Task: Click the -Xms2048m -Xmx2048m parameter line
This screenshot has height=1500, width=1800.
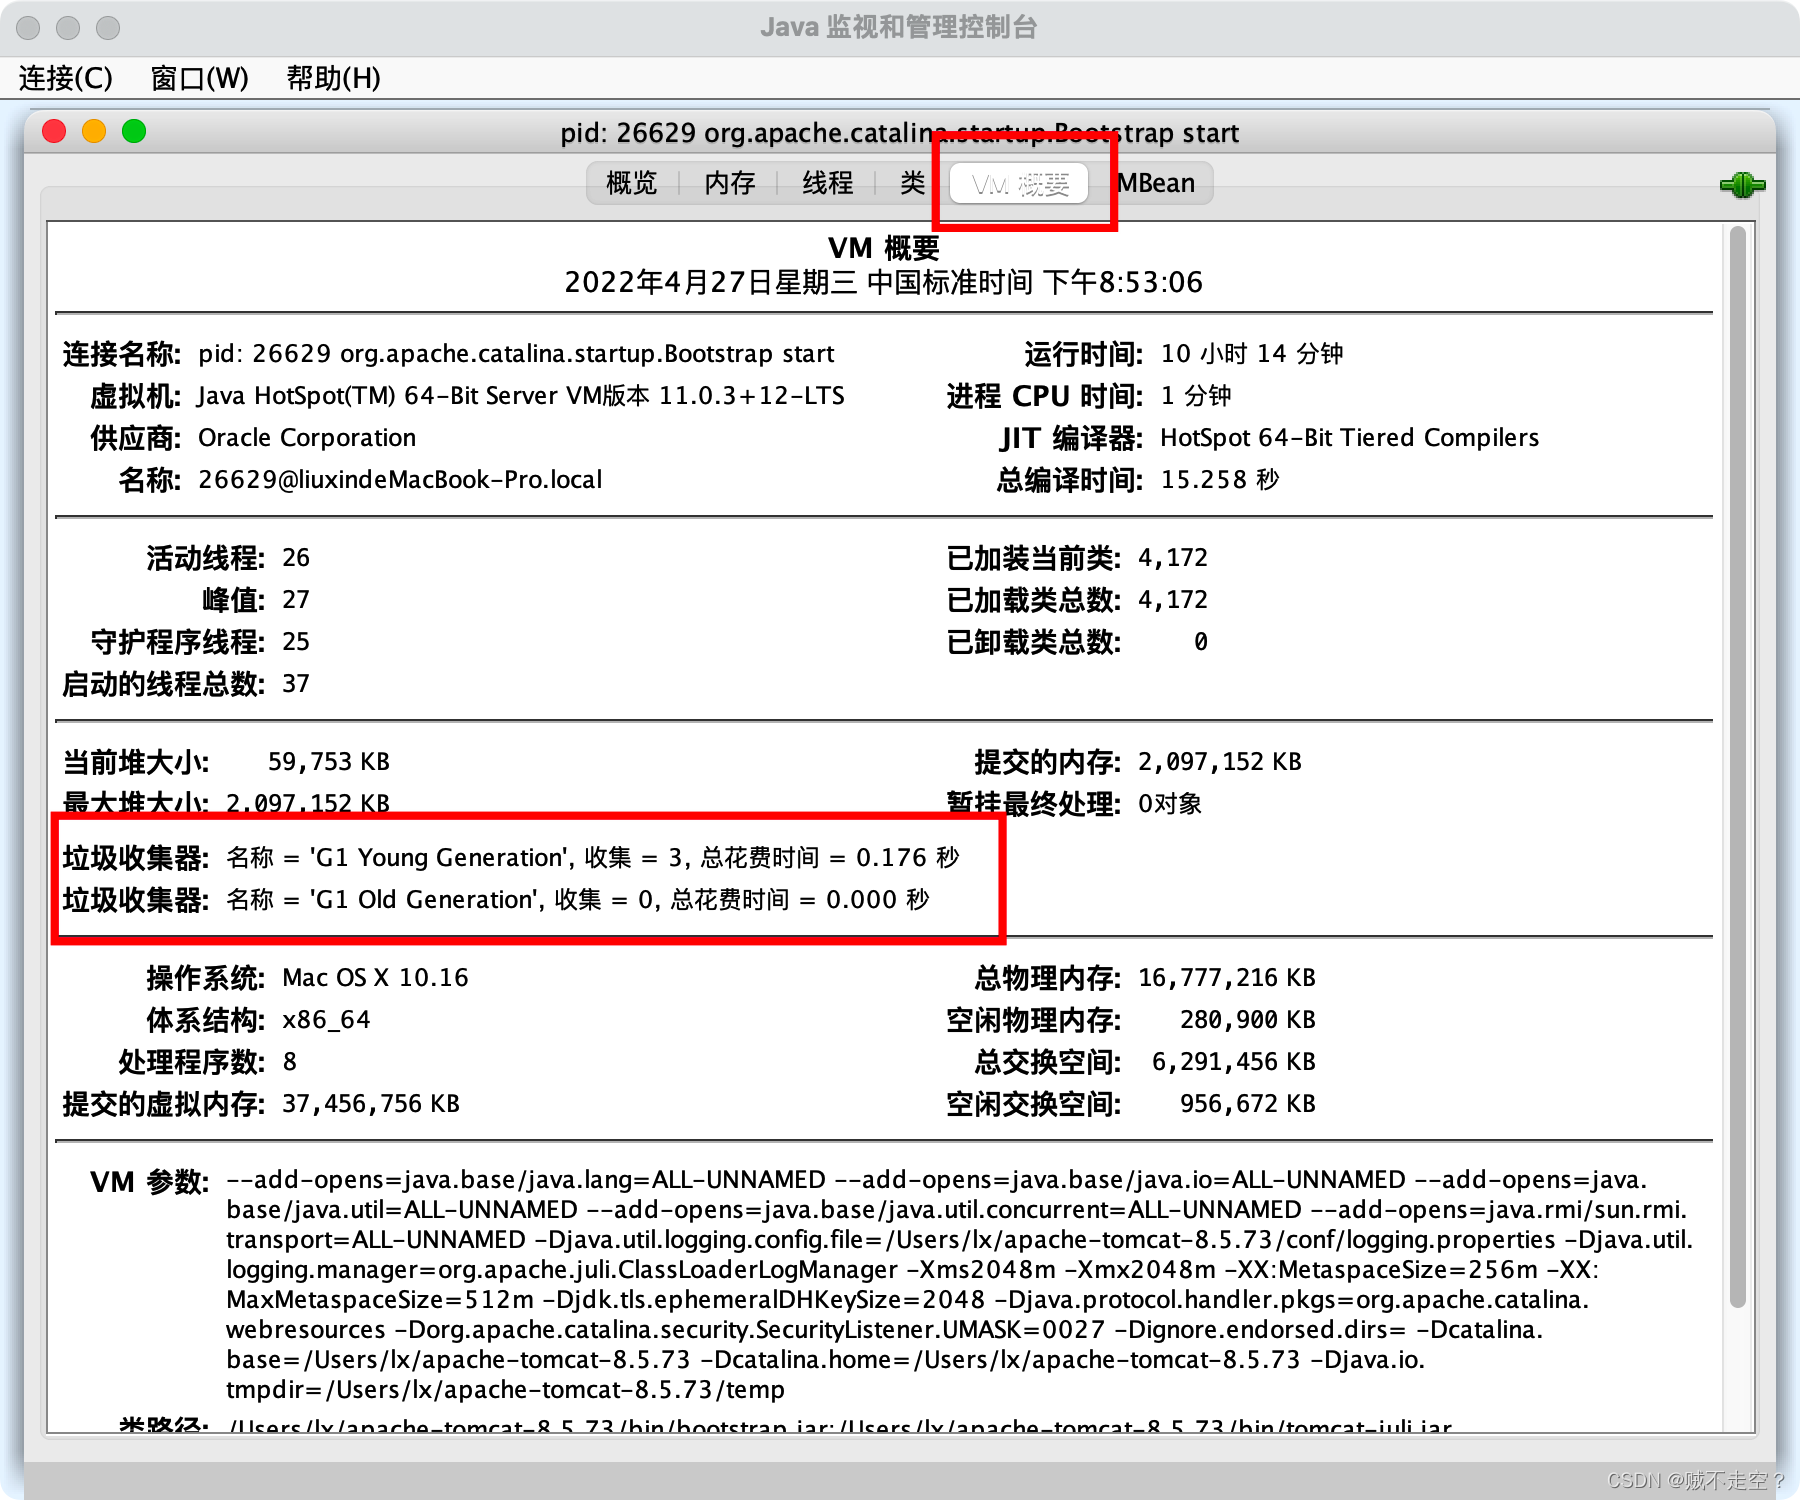Action: [912, 1270]
